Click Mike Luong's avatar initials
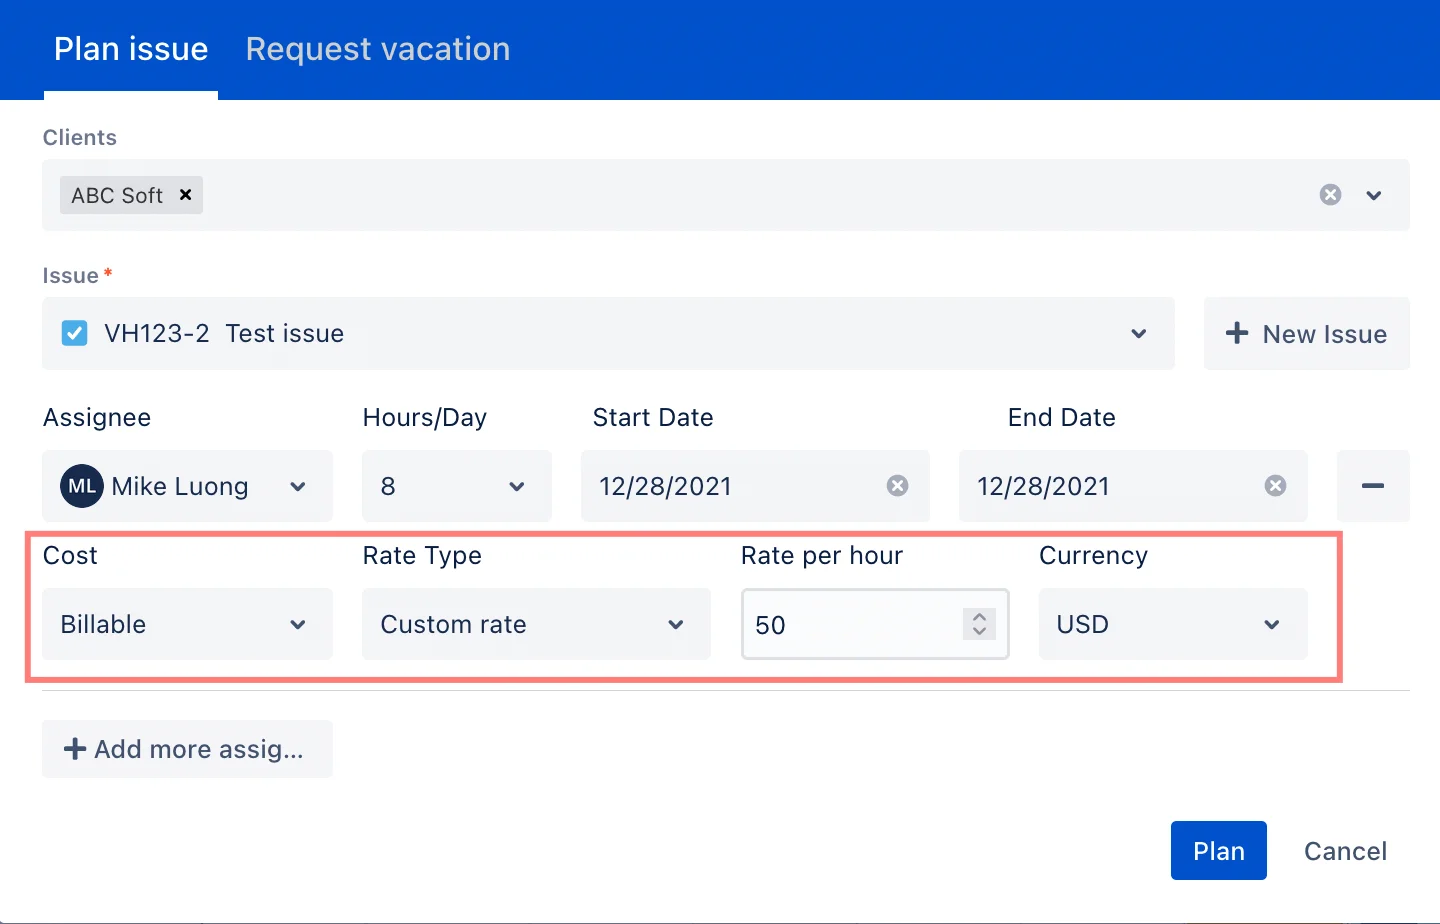The height and width of the screenshot is (924, 1440). tap(81, 486)
